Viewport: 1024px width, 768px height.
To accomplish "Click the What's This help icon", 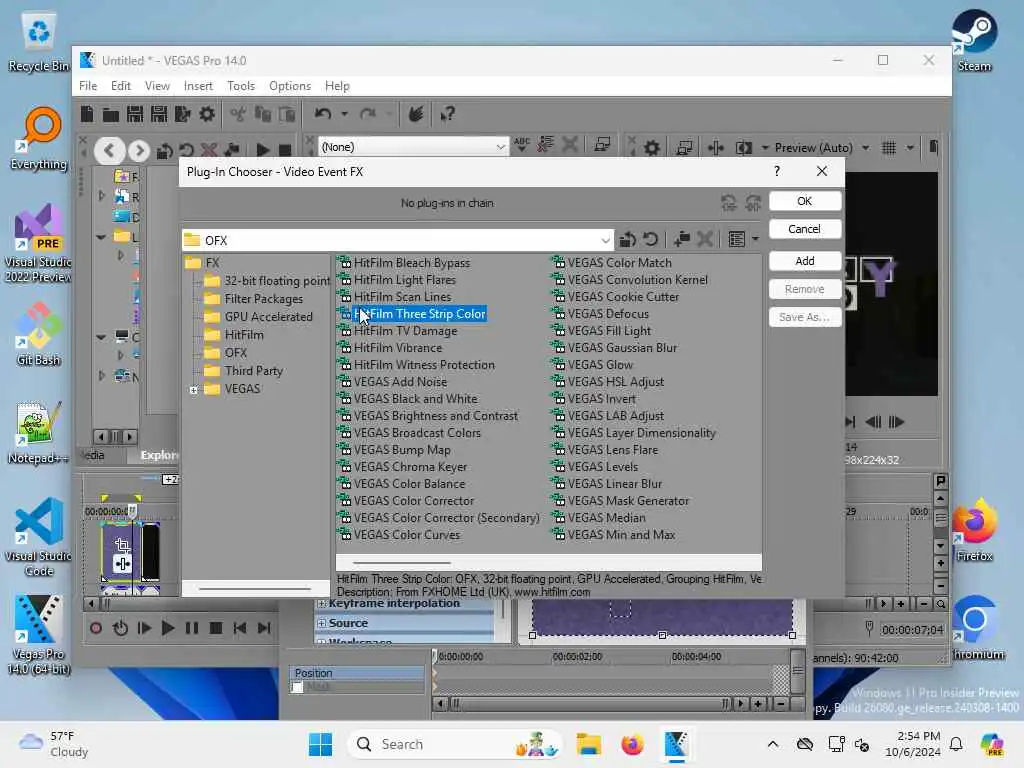I will click(447, 114).
